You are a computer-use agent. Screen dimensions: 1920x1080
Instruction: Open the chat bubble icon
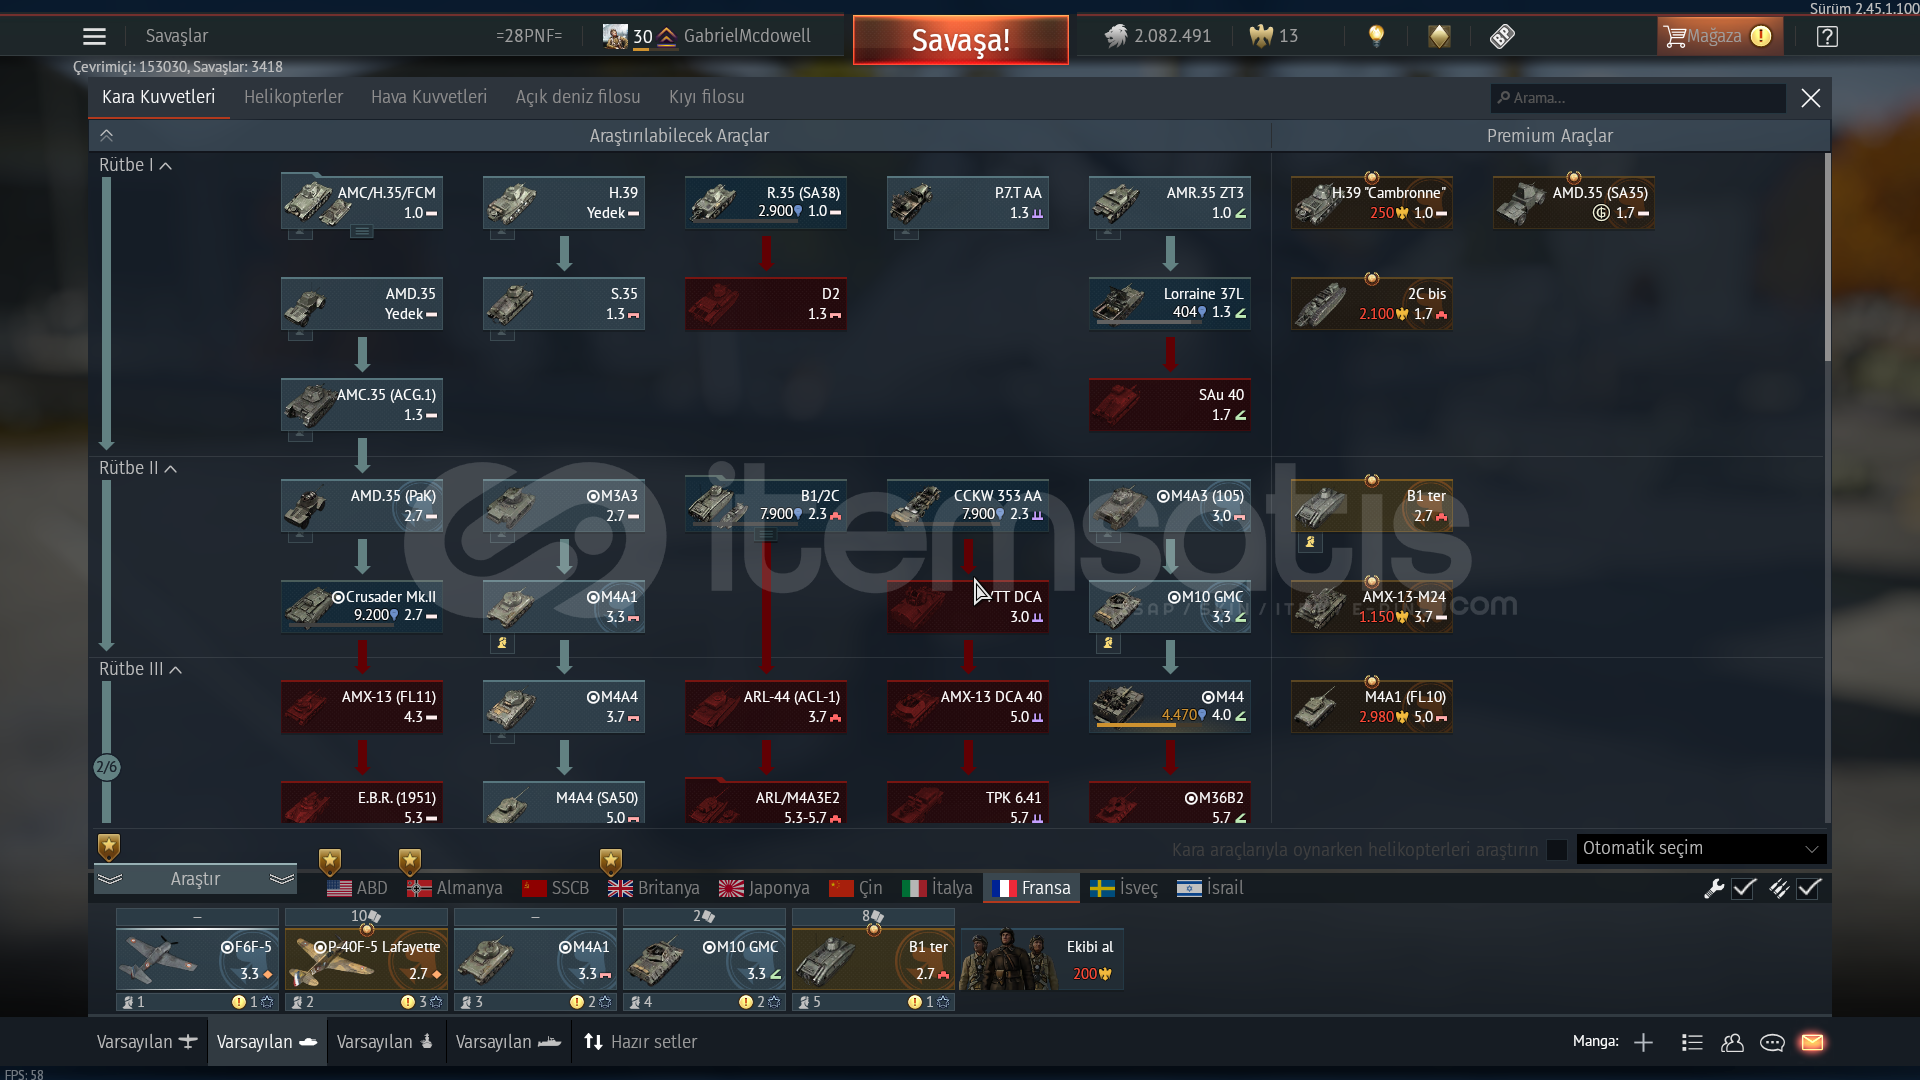point(1772,1042)
